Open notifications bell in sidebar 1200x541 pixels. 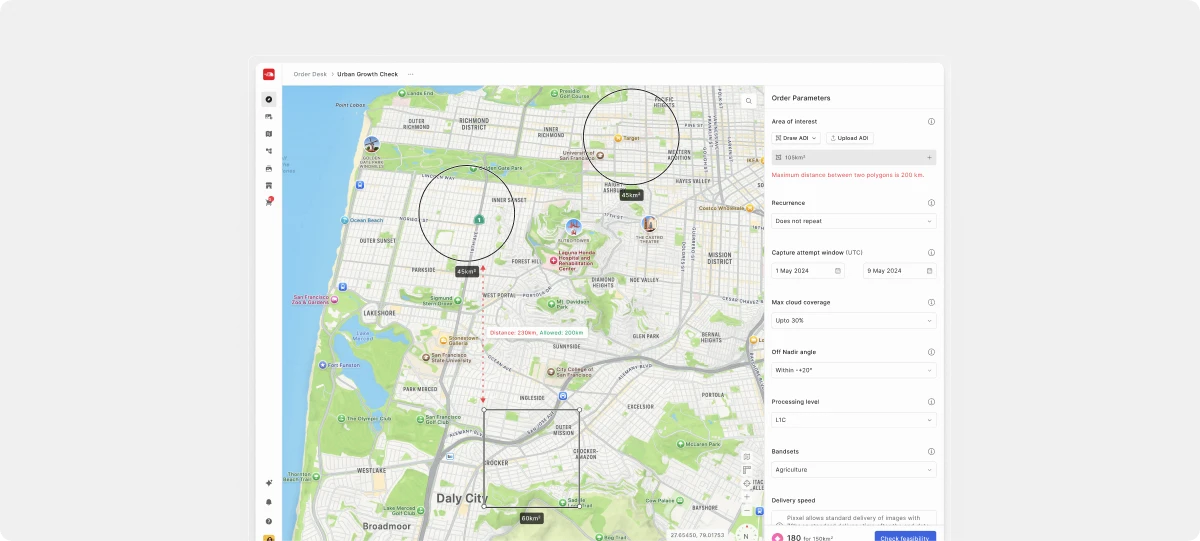pos(269,502)
